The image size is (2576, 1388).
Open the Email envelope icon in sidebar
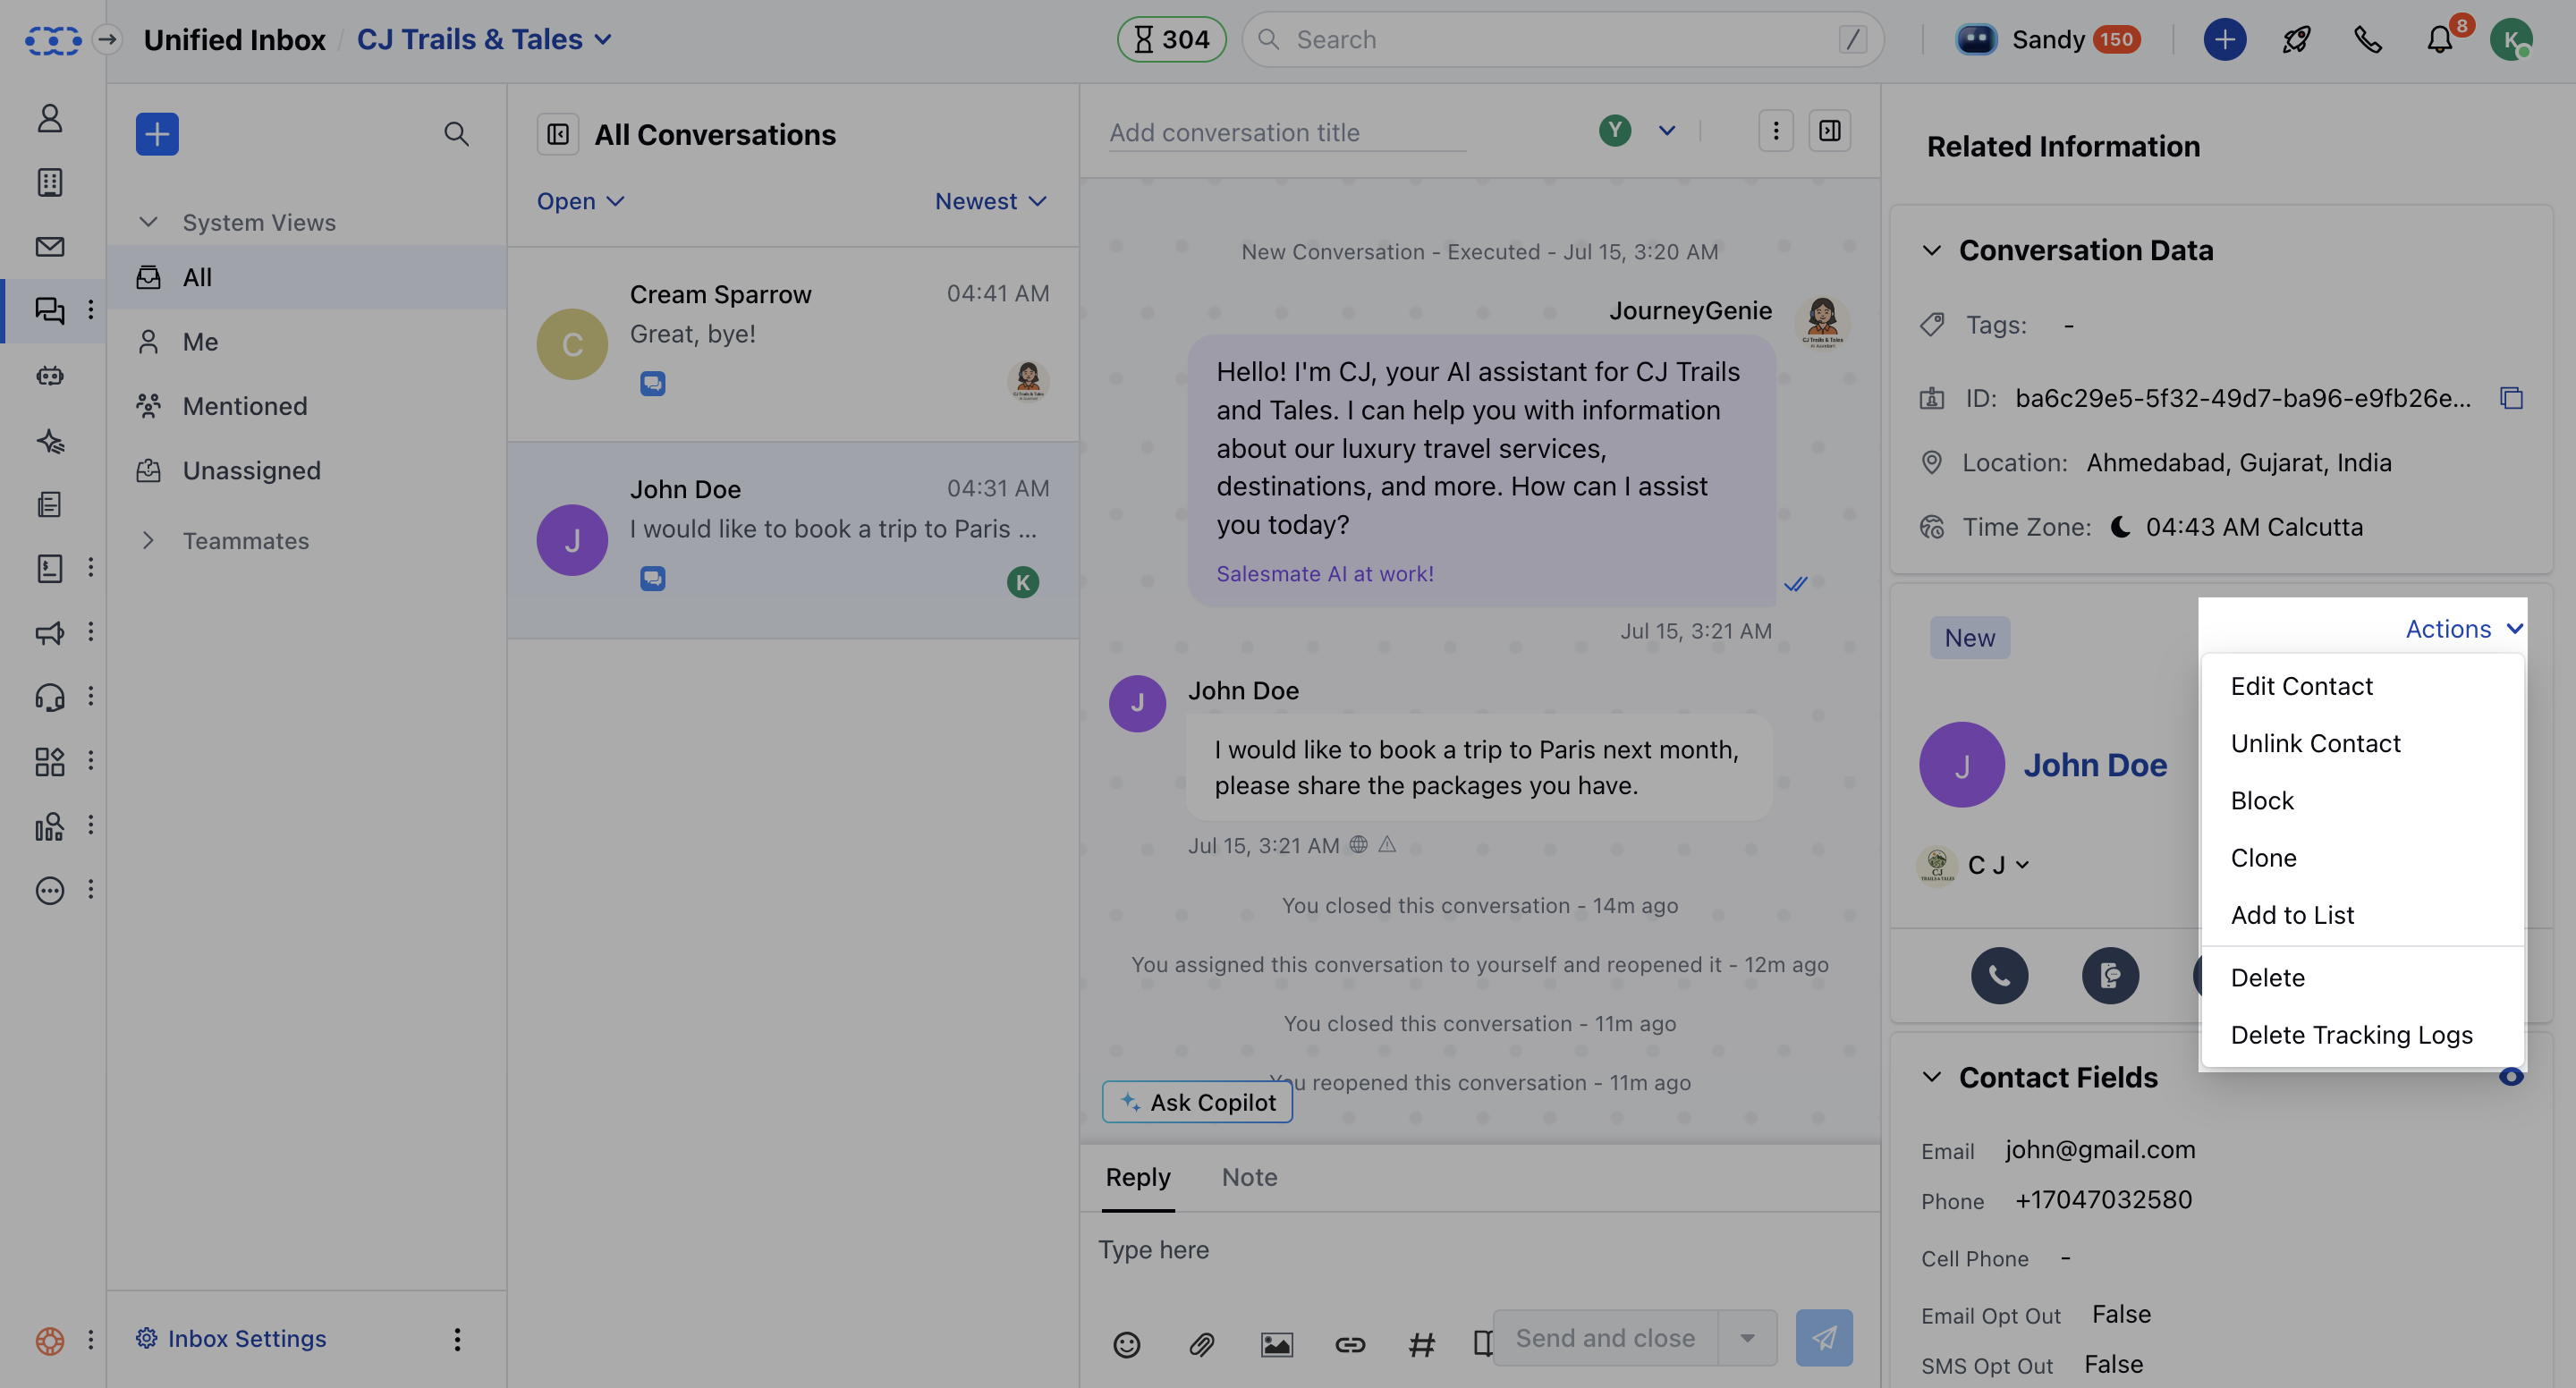point(50,246)
